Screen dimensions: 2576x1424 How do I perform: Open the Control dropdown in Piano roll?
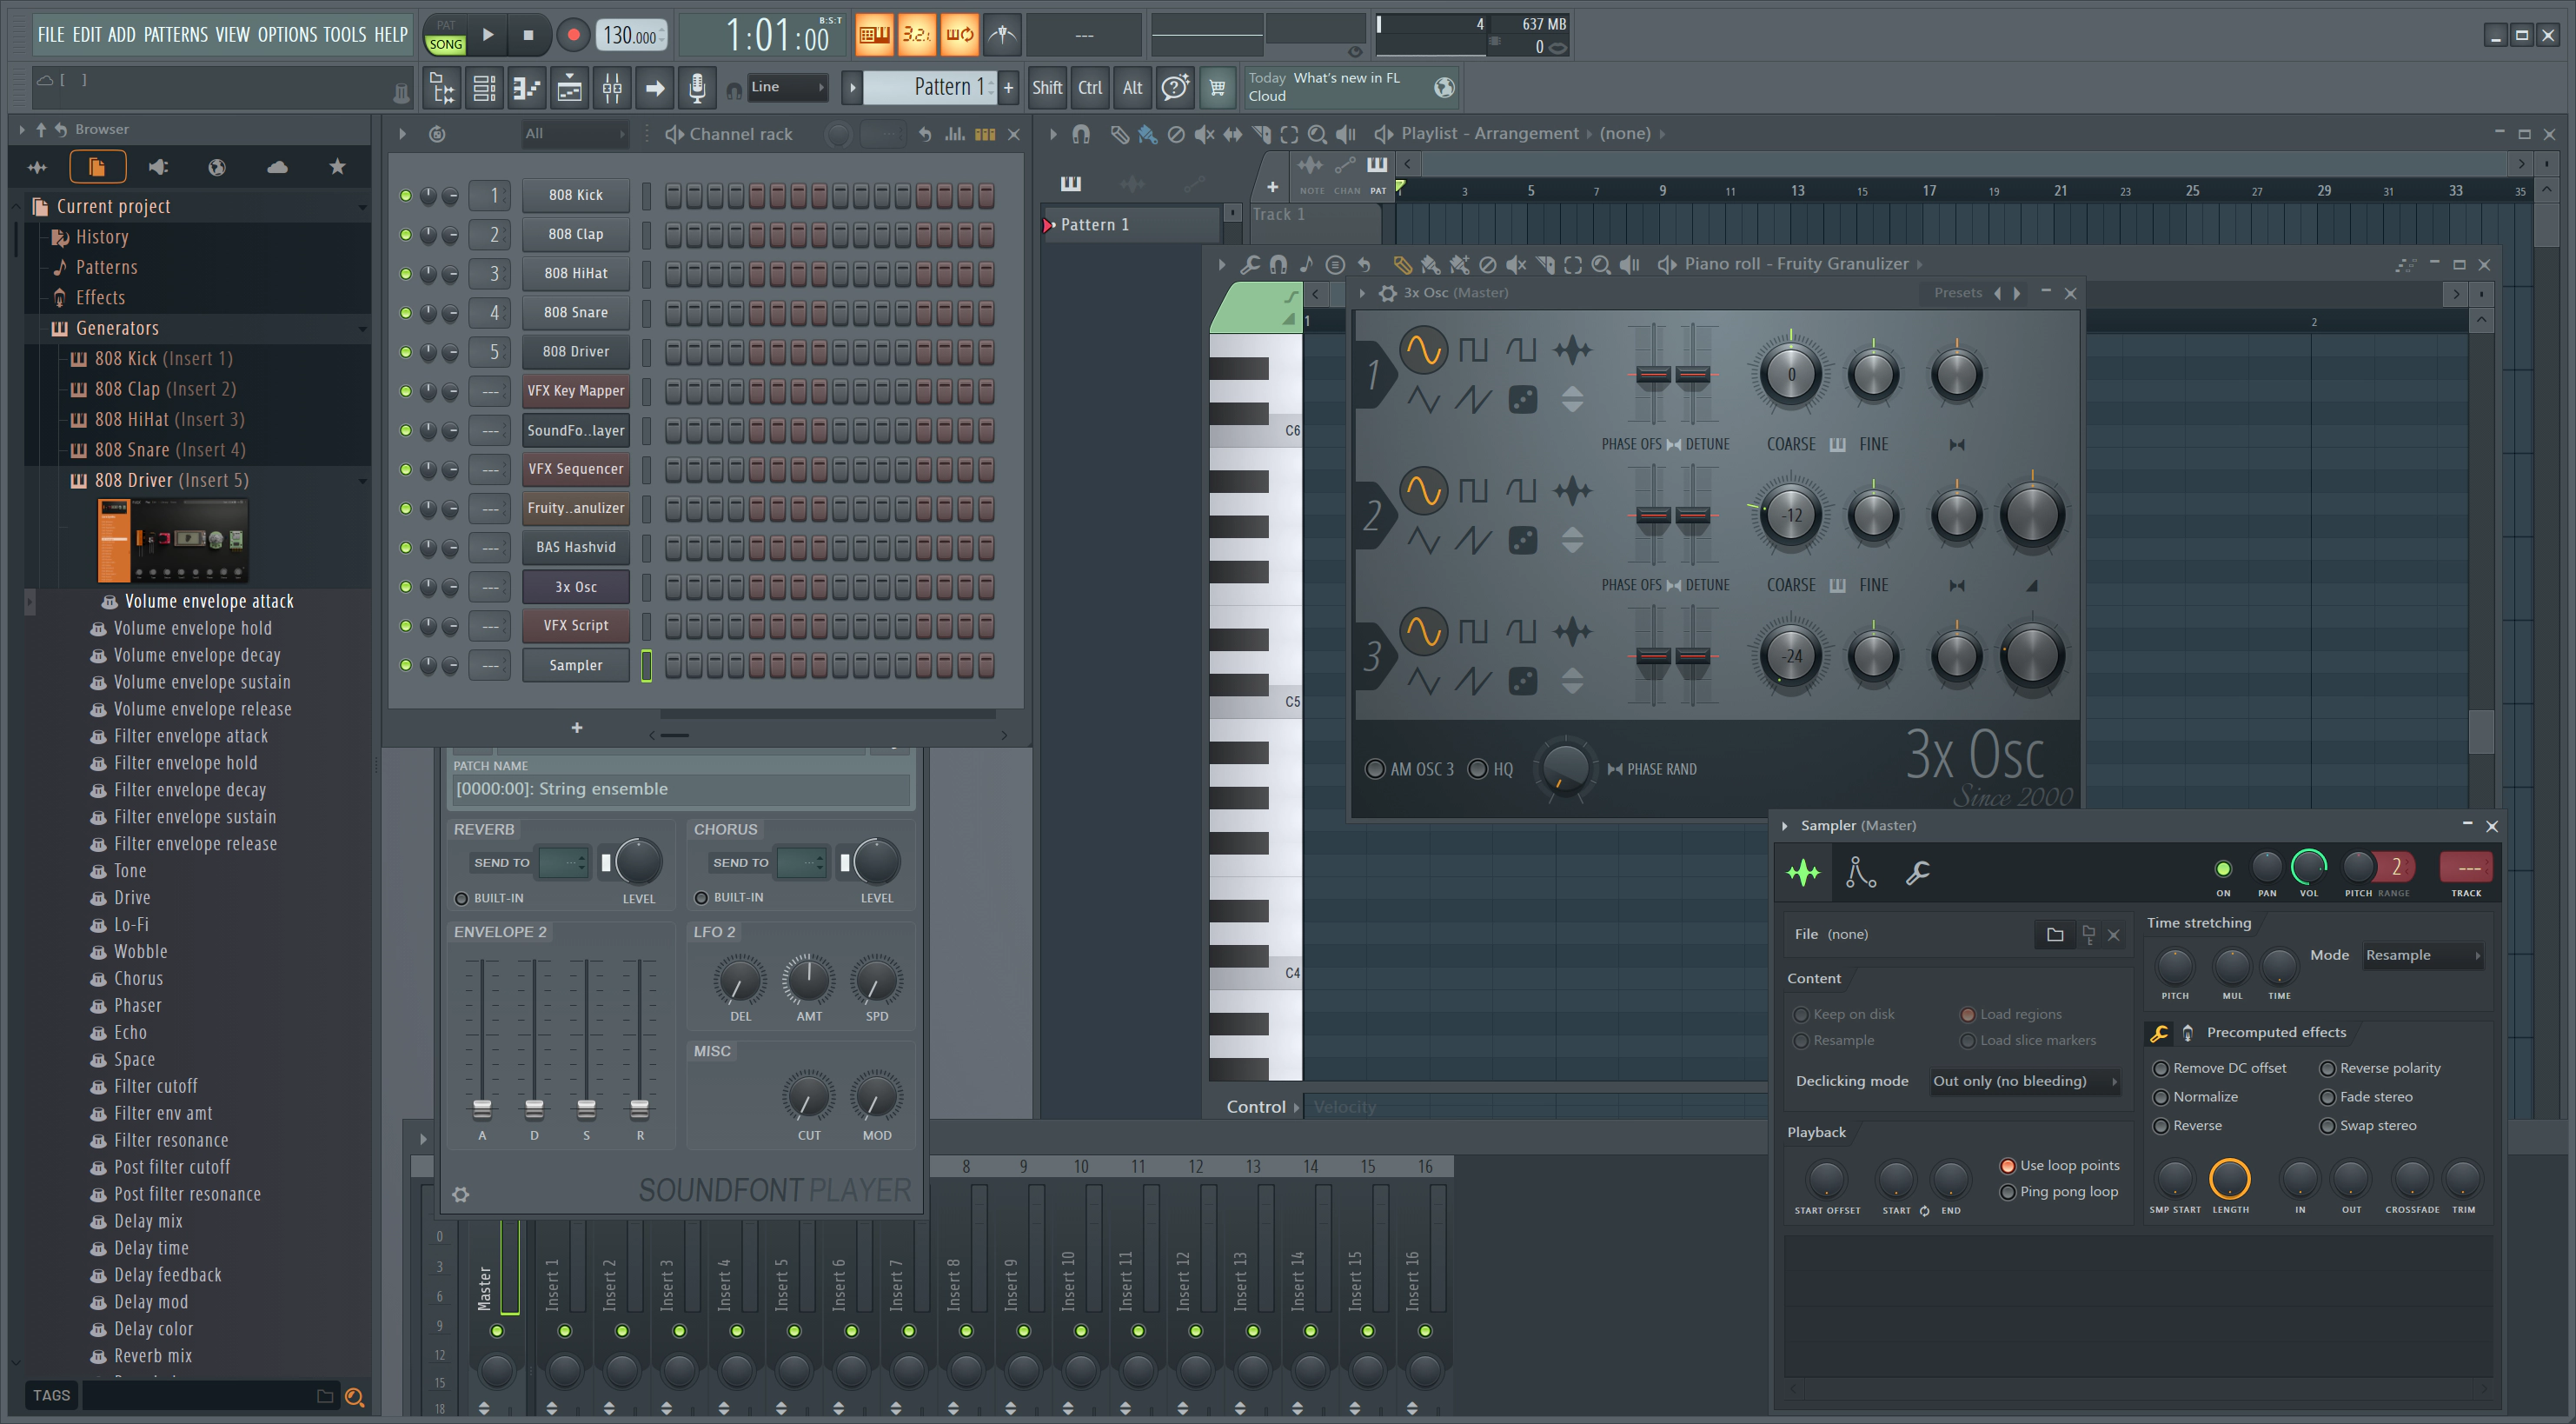[x=1262, y=1107]
